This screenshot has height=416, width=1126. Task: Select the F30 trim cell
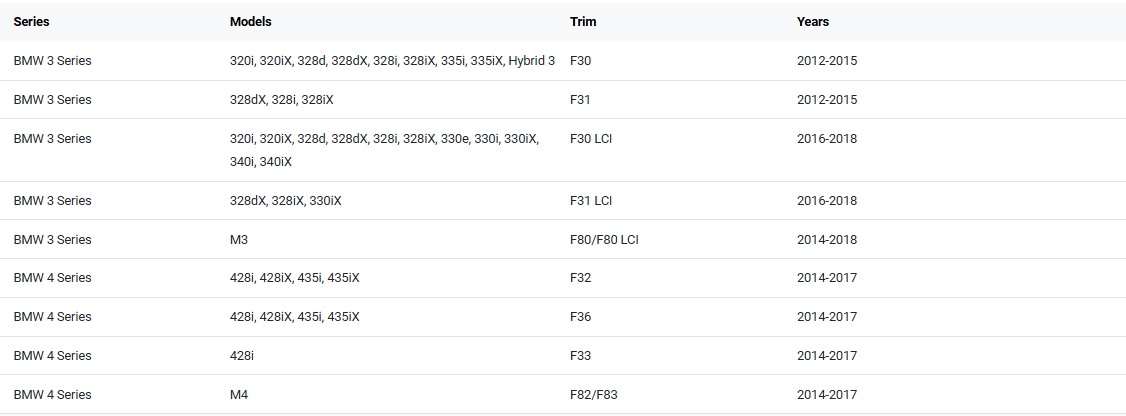click(580, 61)
